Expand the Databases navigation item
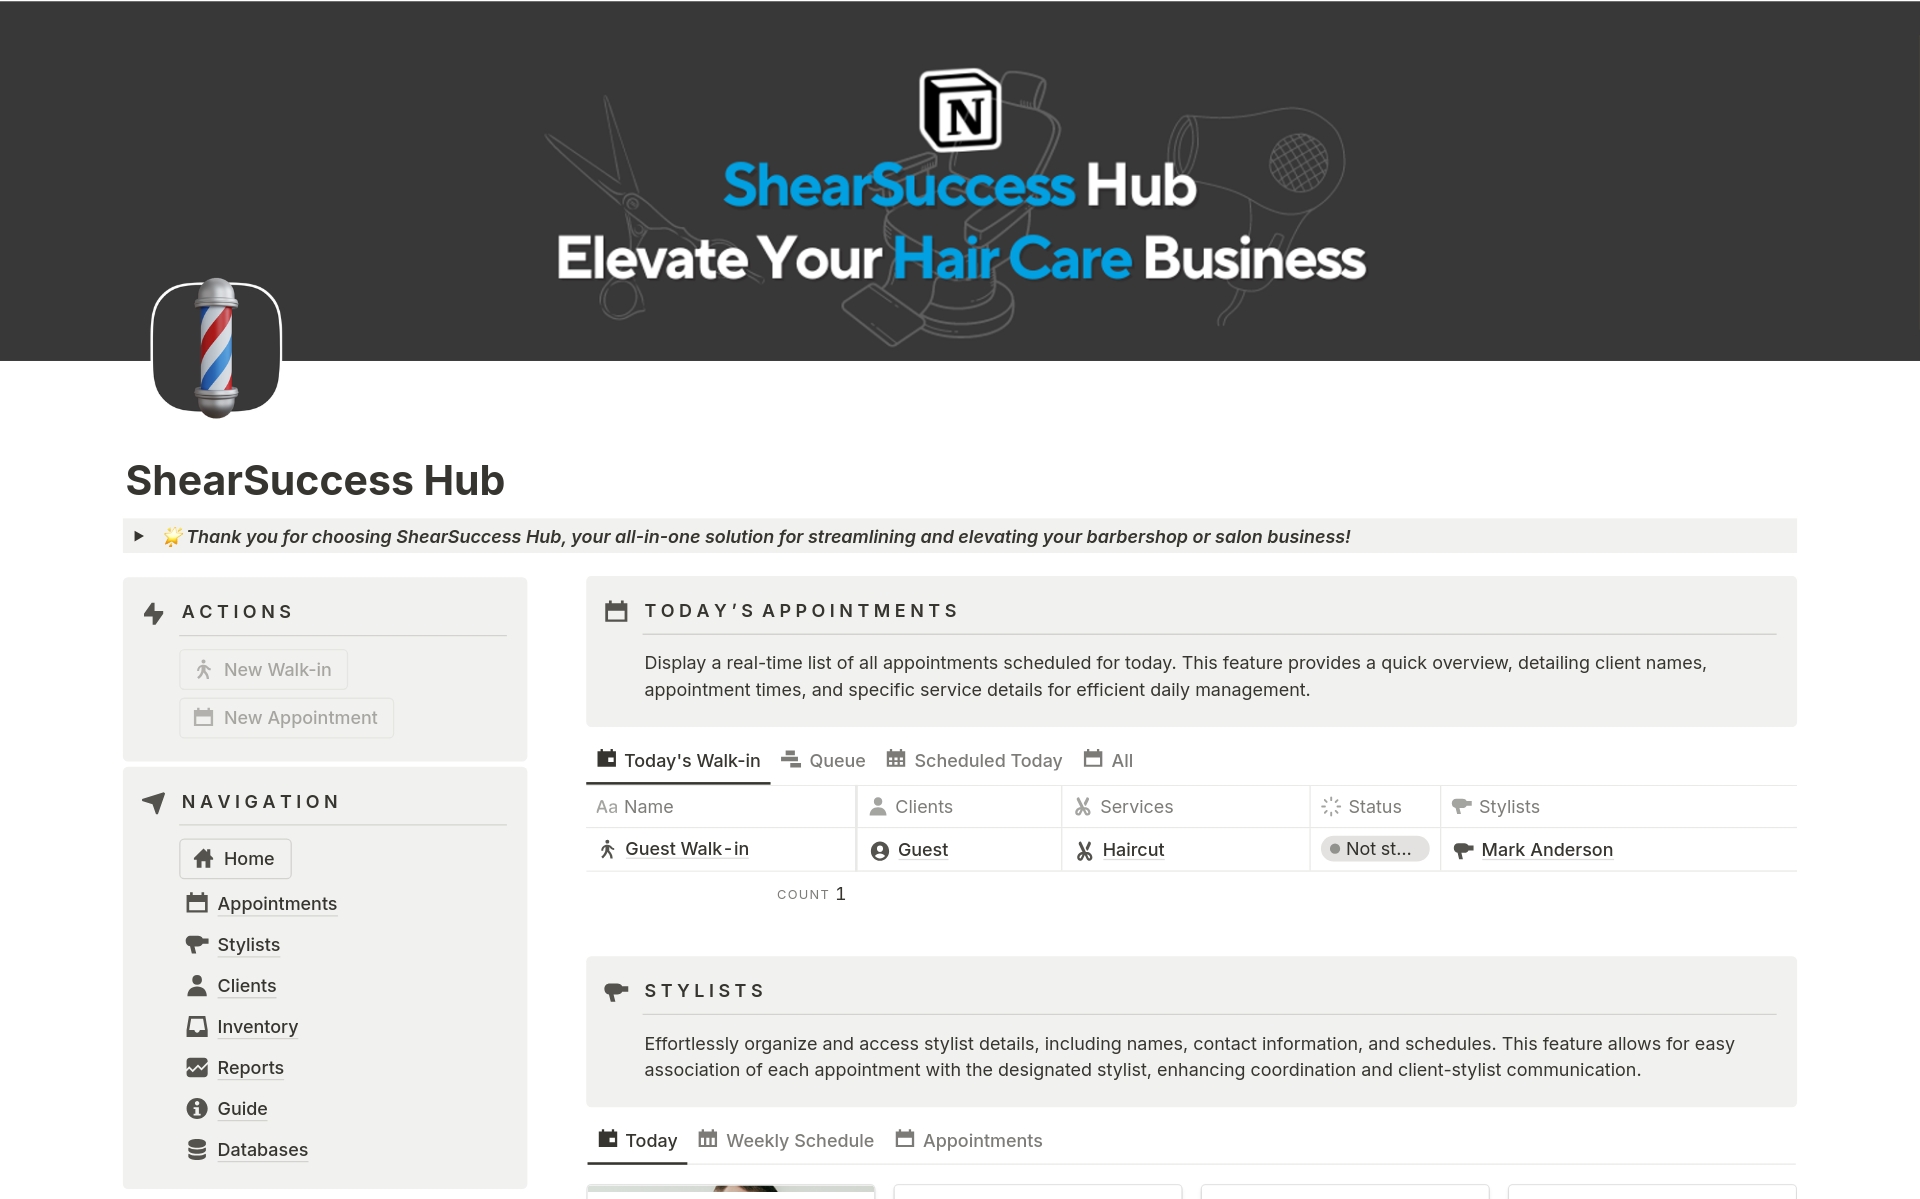 [x=262, y=1149]
